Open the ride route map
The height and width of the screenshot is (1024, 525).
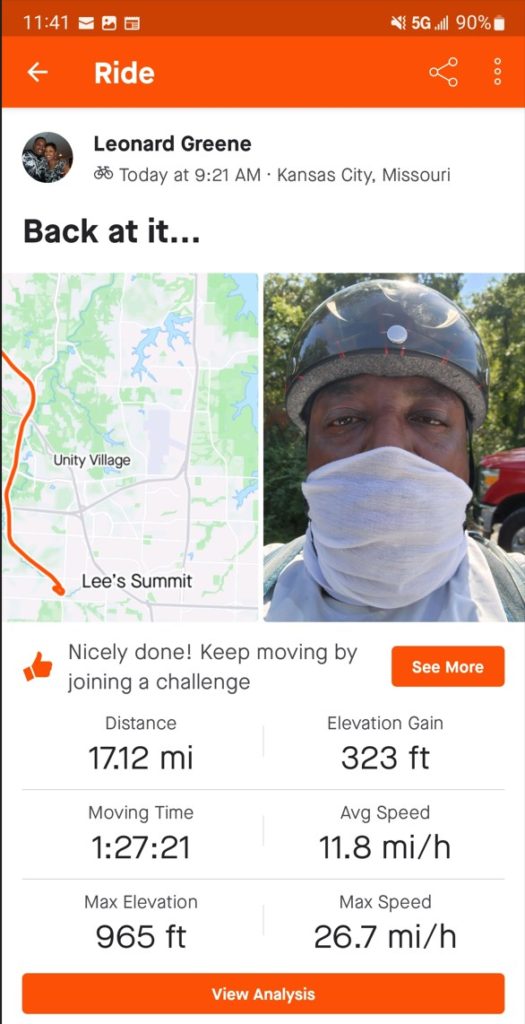pos(130,447)
